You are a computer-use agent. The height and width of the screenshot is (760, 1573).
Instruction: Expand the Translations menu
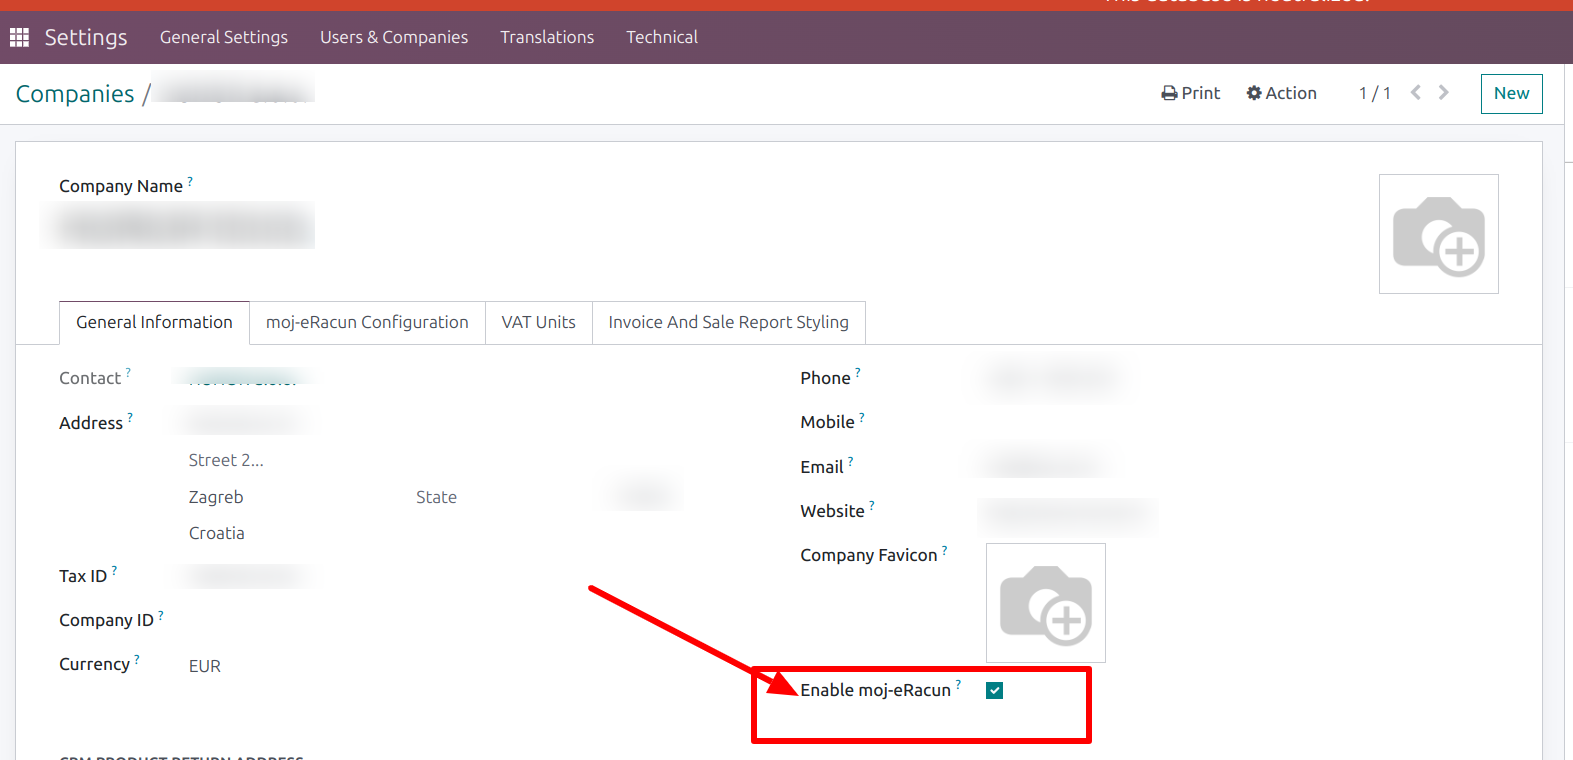[547, 38]
